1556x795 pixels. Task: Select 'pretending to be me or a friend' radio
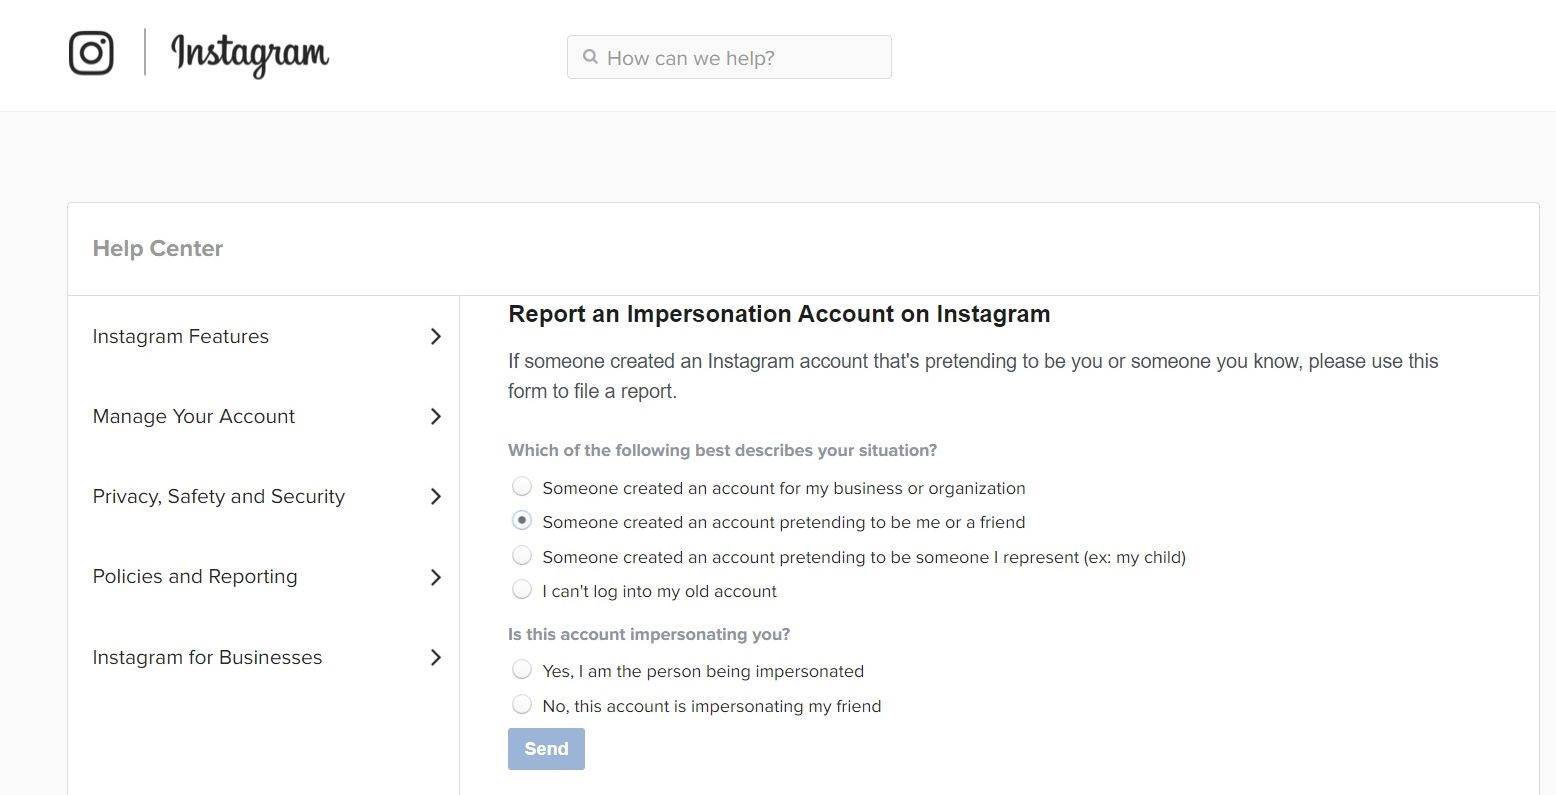coord(522,521)
